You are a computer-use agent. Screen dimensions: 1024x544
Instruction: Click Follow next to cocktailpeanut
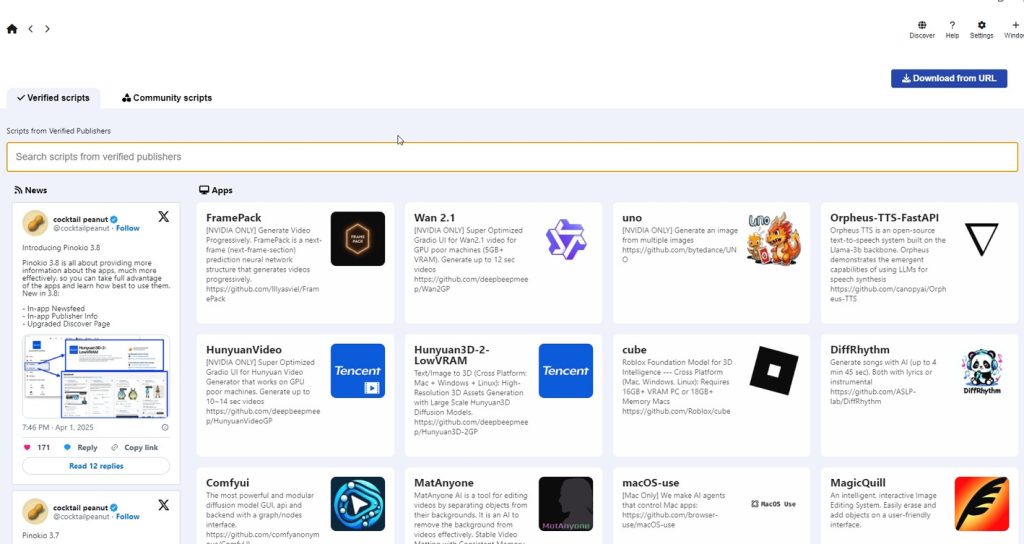[x=127, y=228]
